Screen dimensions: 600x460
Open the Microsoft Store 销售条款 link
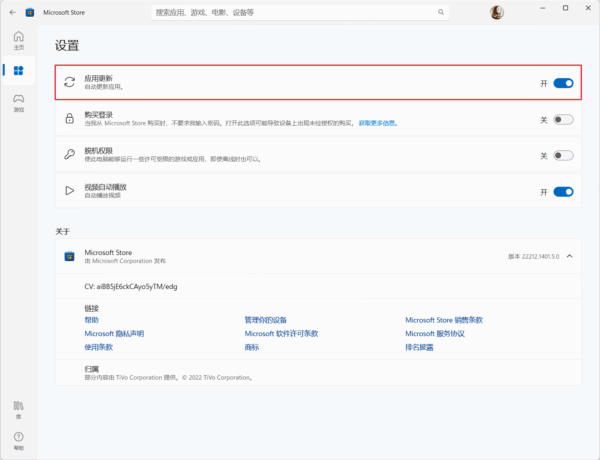(x=443, y=320)
